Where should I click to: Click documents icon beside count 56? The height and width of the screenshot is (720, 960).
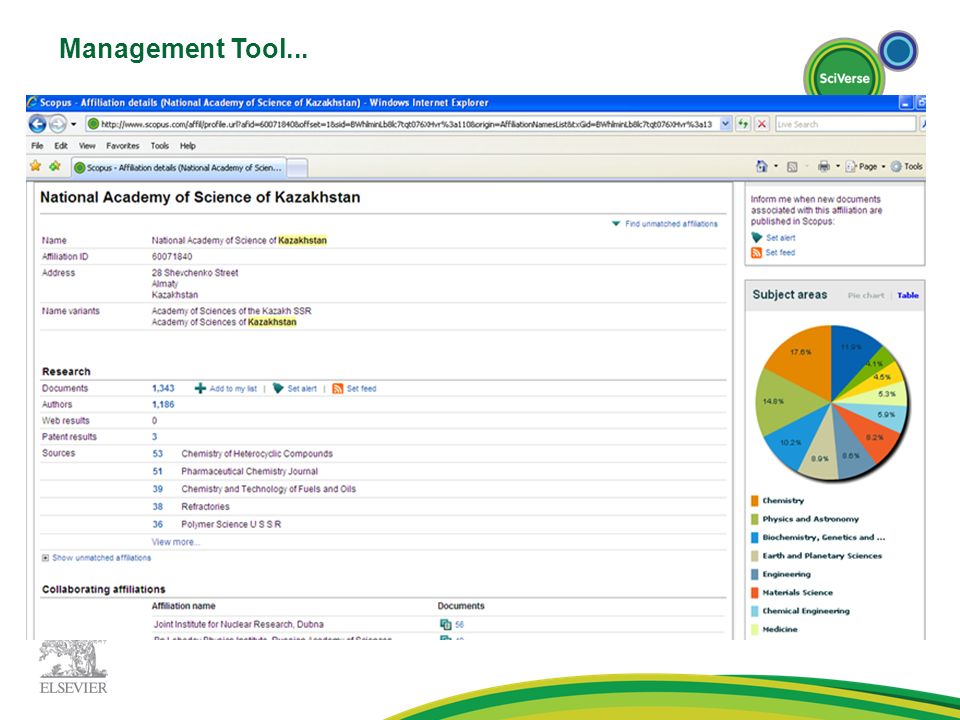click(445, 624)
